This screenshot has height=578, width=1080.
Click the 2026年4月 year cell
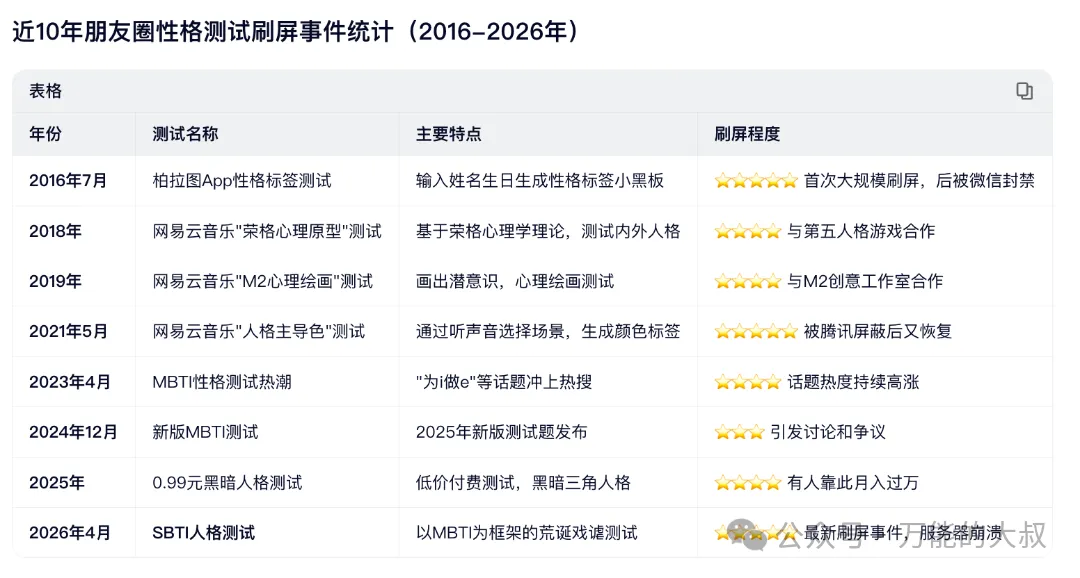[70, 533]
